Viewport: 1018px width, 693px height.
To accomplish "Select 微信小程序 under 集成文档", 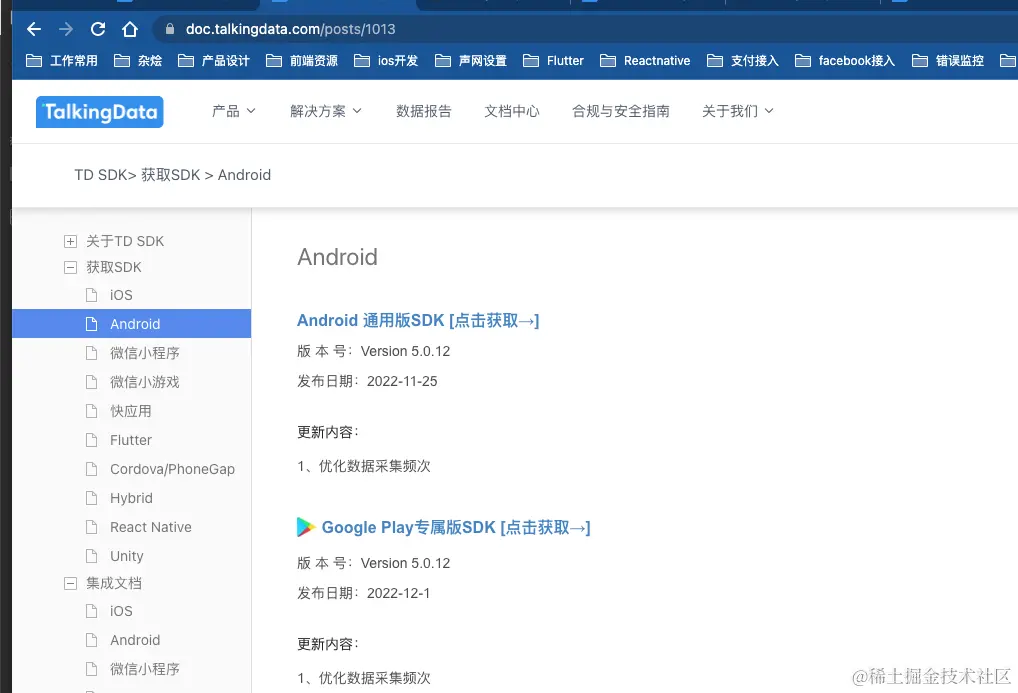I will pos(144,669).
